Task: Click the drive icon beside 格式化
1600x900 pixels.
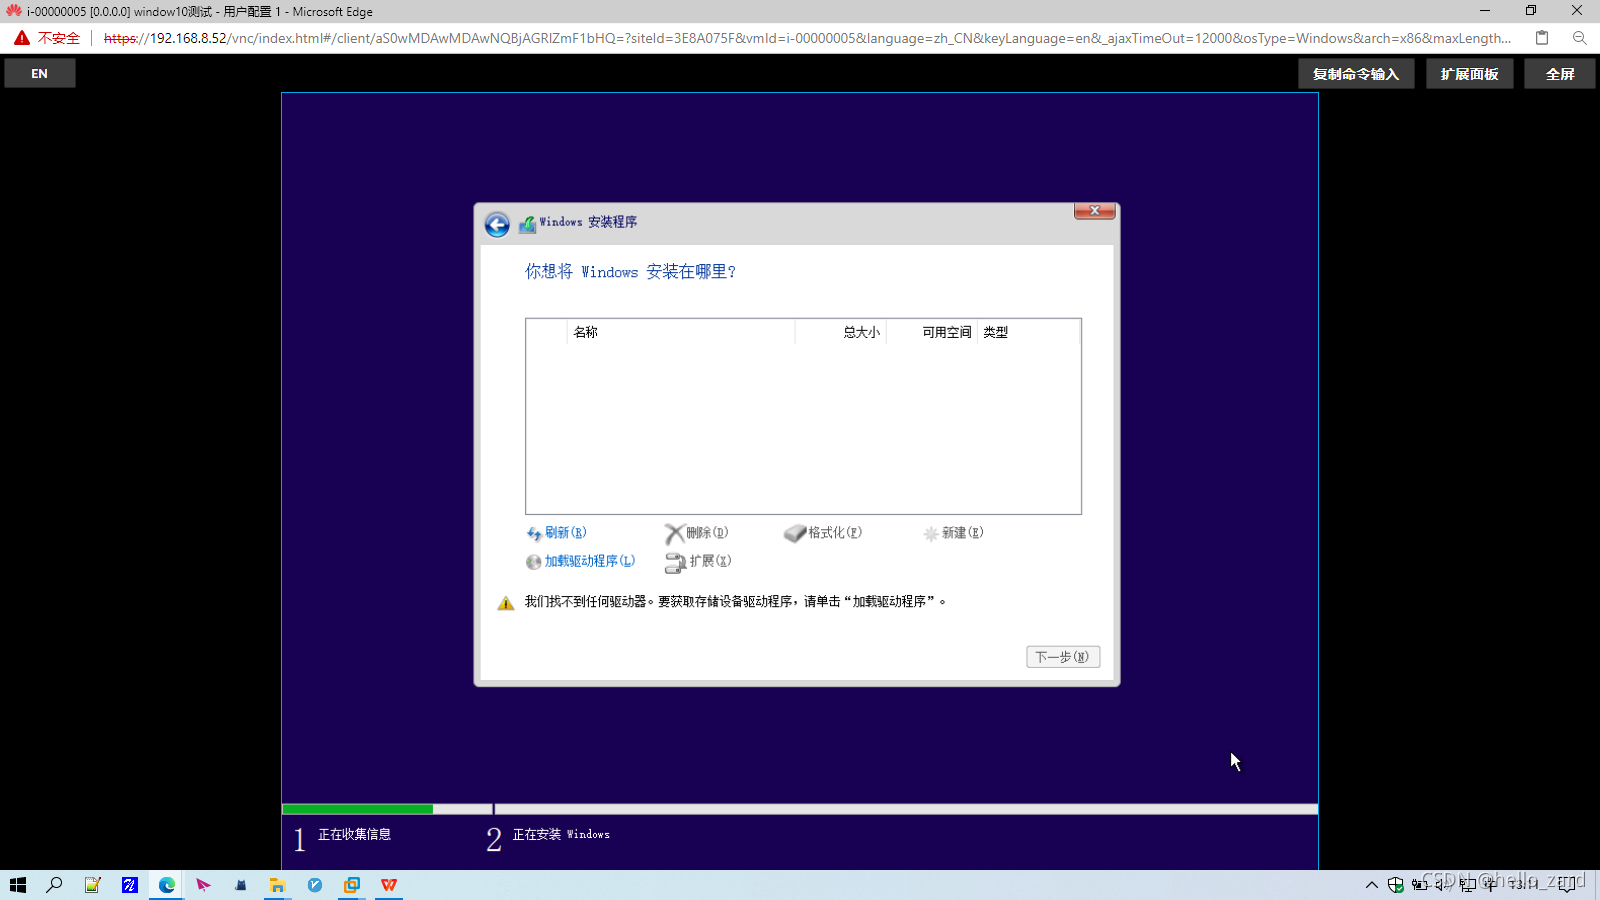Action: coord(795,534)
